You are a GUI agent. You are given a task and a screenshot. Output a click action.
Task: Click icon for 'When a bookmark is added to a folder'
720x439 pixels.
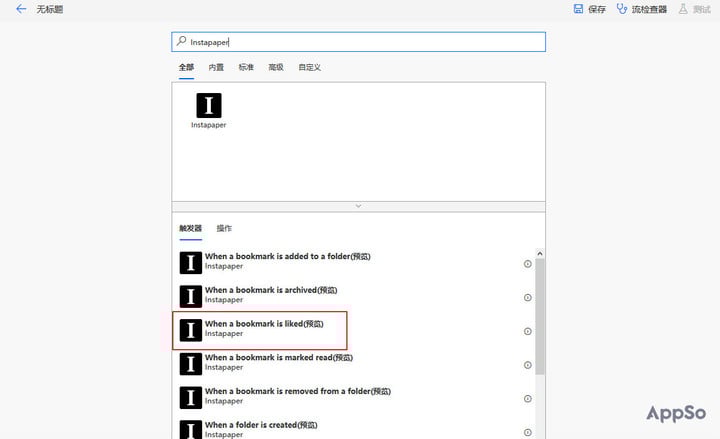(191, 263)
